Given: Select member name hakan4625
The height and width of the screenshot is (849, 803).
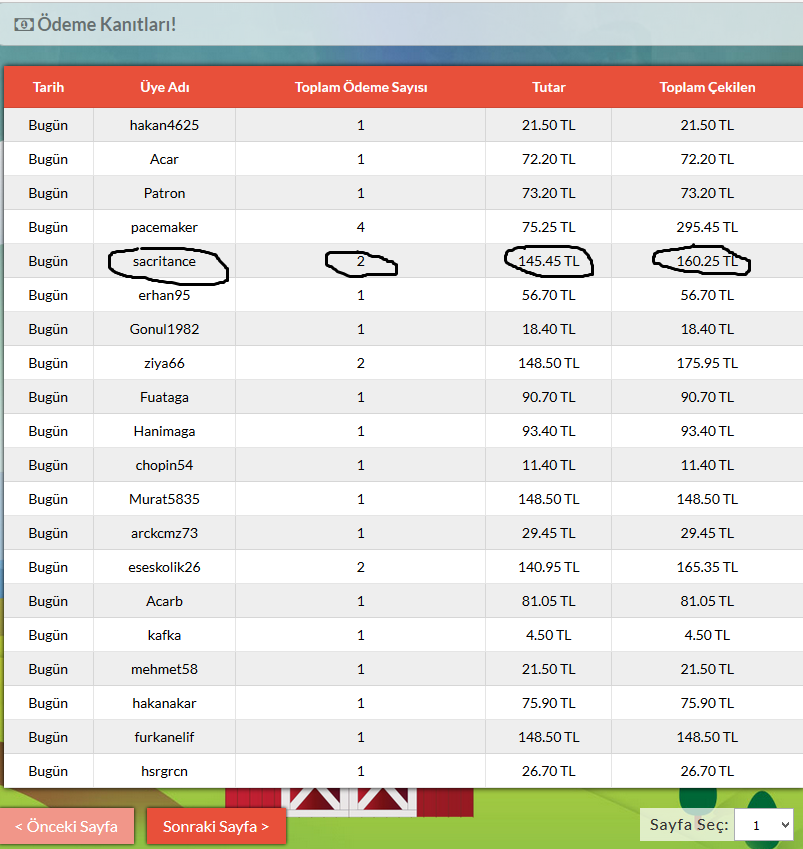Looking at the screenshot, I should (x=164, y=125).
